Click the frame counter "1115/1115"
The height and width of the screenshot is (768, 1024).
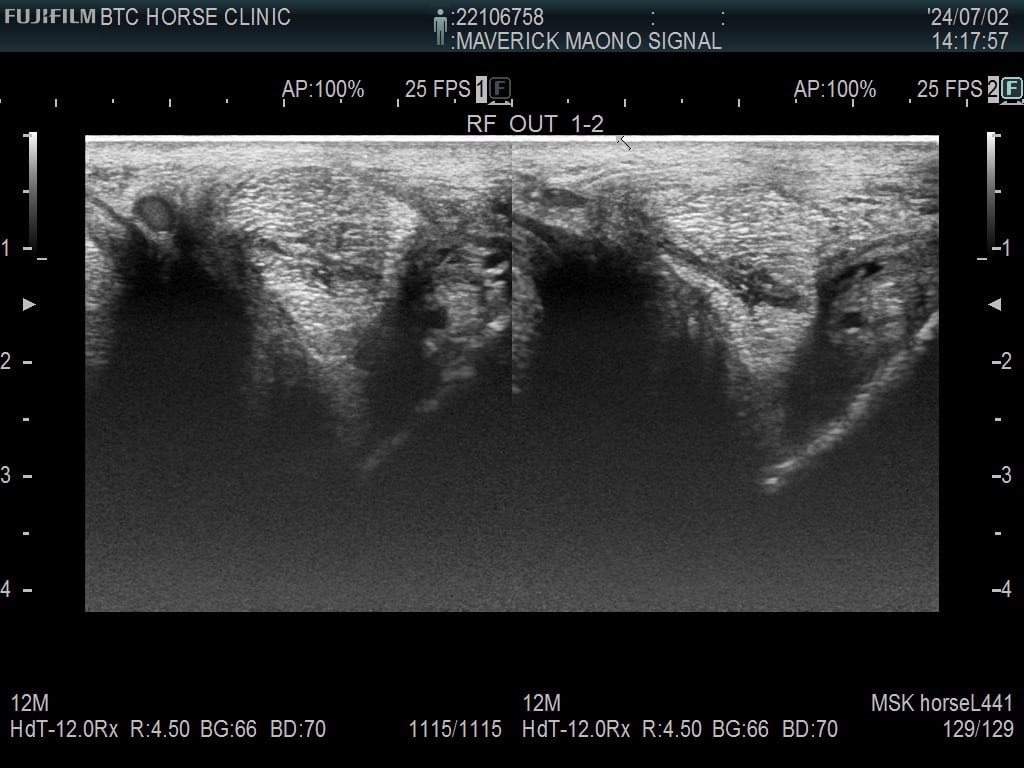tap(455, 729)
